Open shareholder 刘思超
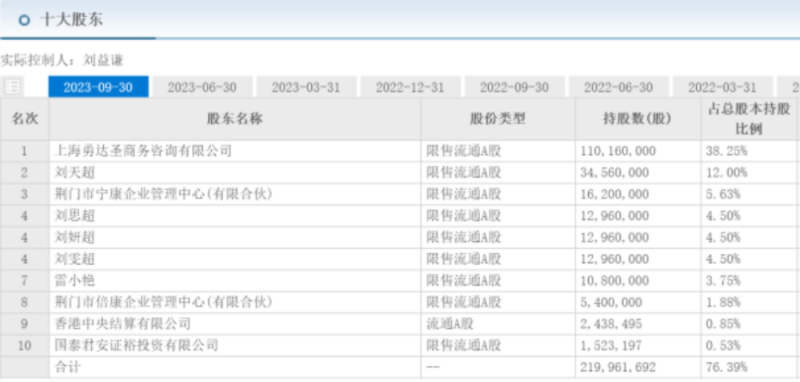Viewport: 800px width, 382px height. [x=75, y=216]
